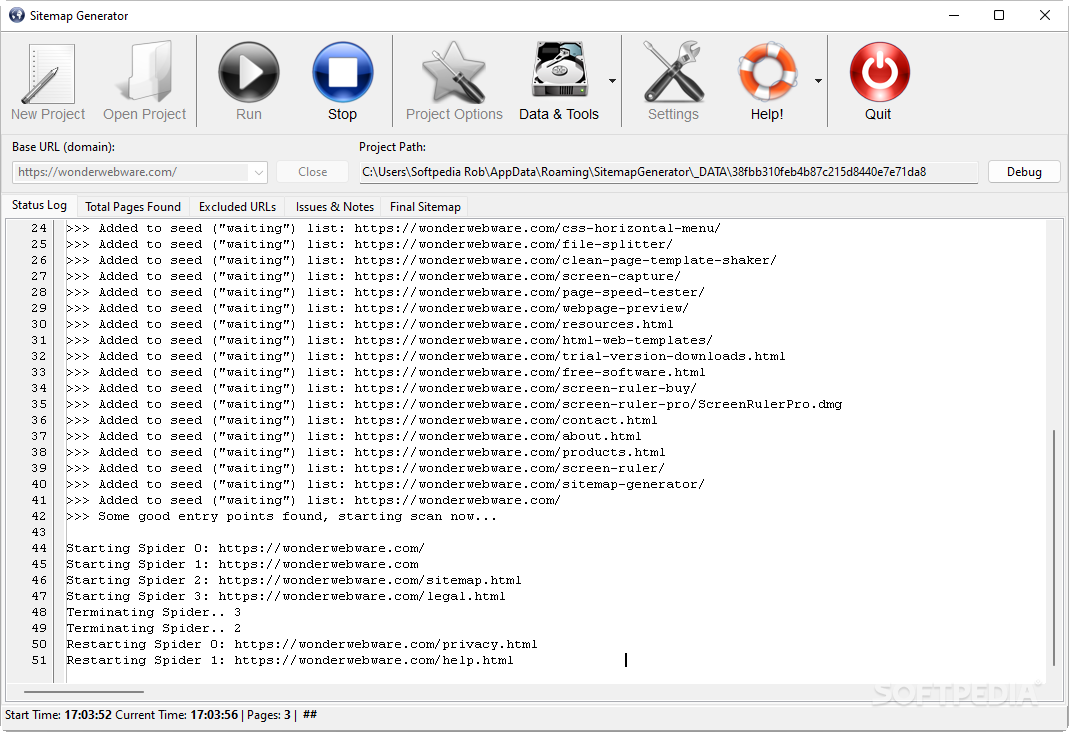Click log line with file-splitter URL

click(370, 244)
